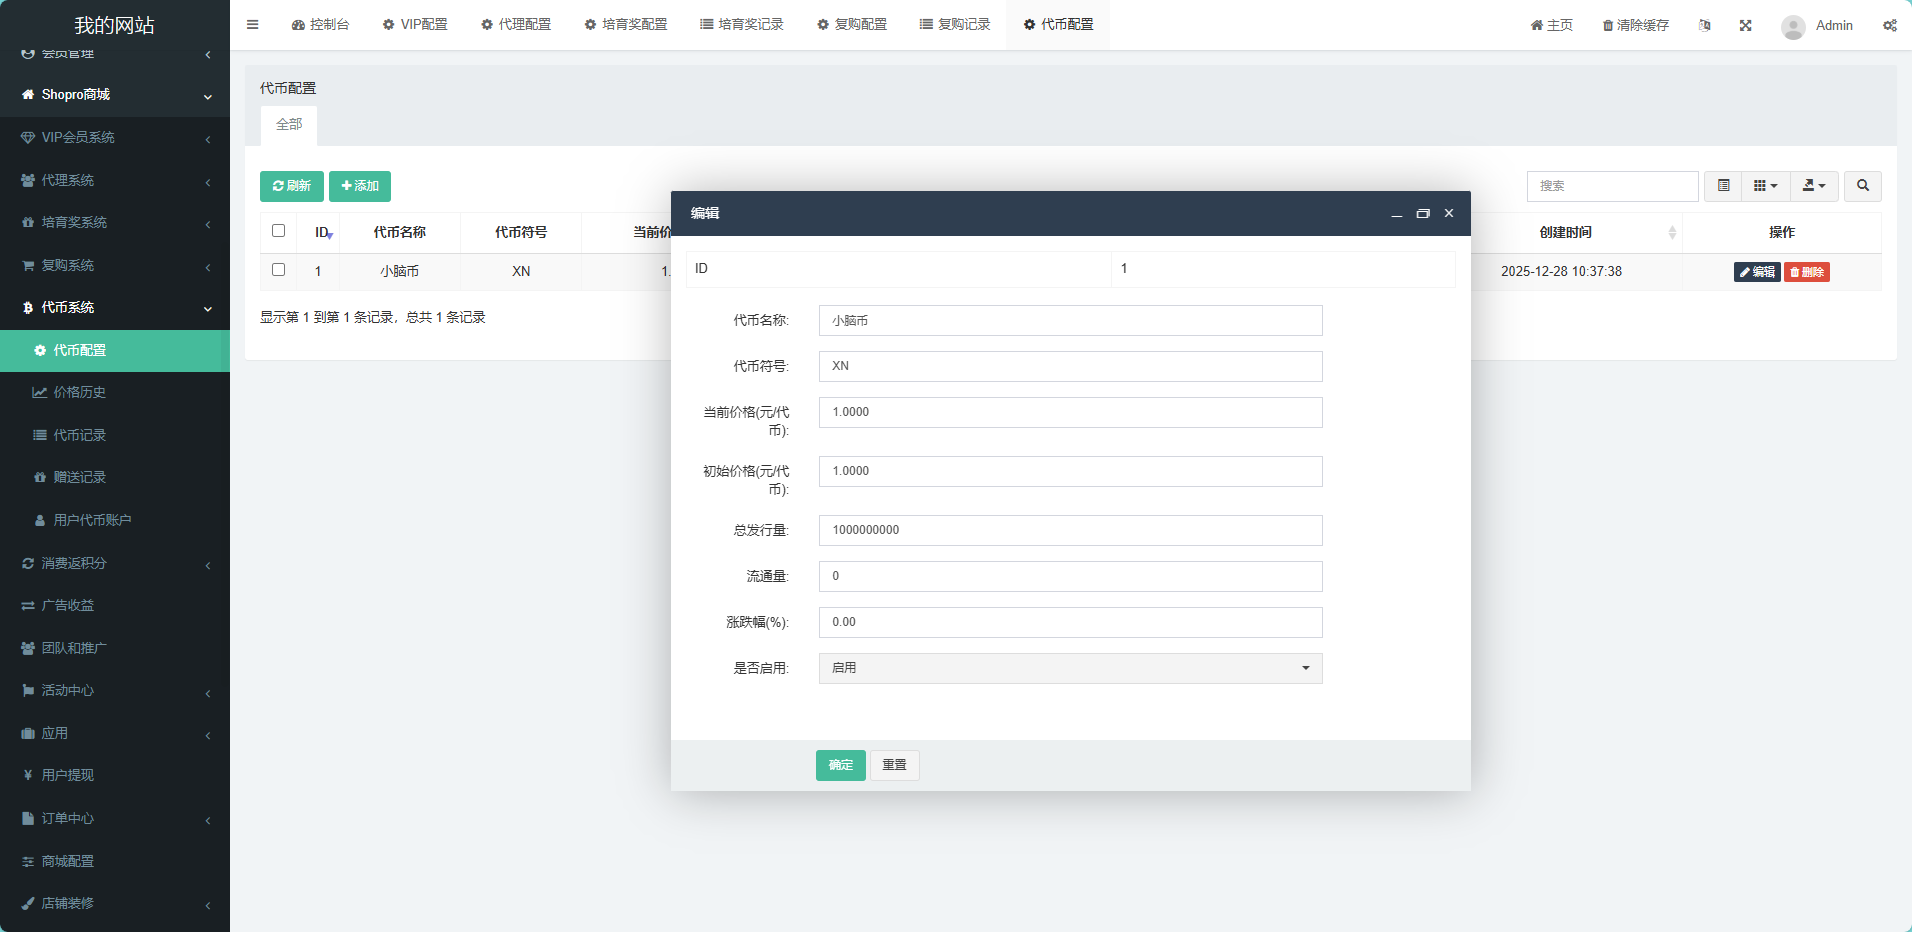Open the settings gears icon top-right
The height and width of the screenshot is (932, 1912).
[x=1889, y=25]
